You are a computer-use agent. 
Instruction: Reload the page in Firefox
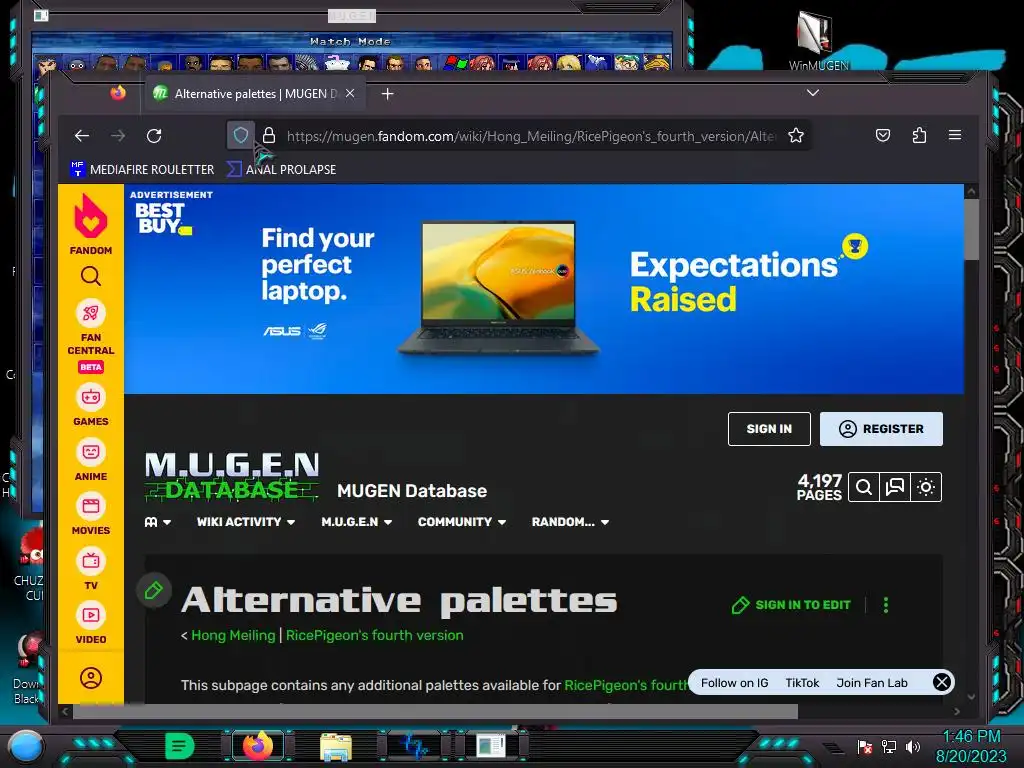click(154, 136)
